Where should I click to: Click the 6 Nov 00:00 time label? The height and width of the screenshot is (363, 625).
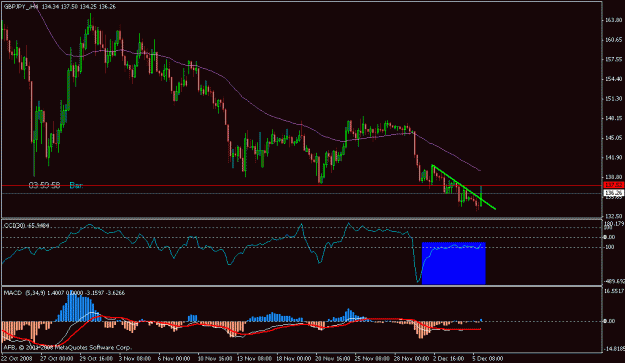[x=174, y=358]
